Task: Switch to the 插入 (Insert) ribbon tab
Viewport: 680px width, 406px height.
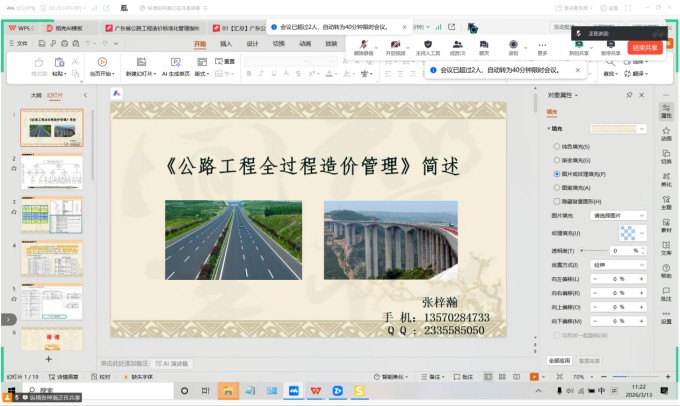Action: point(226,44)
